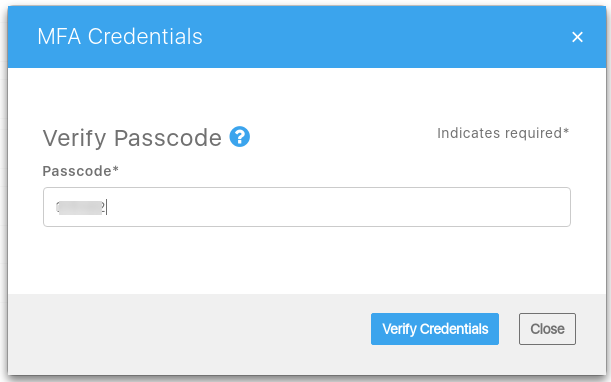
Task: Click the Indicates required* note
Action: [503, 133]
